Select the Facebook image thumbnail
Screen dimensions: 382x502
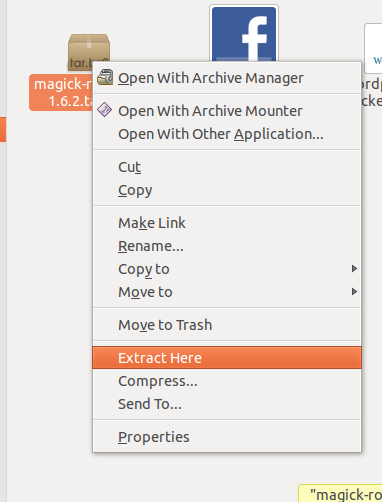(x=244, y=33)
